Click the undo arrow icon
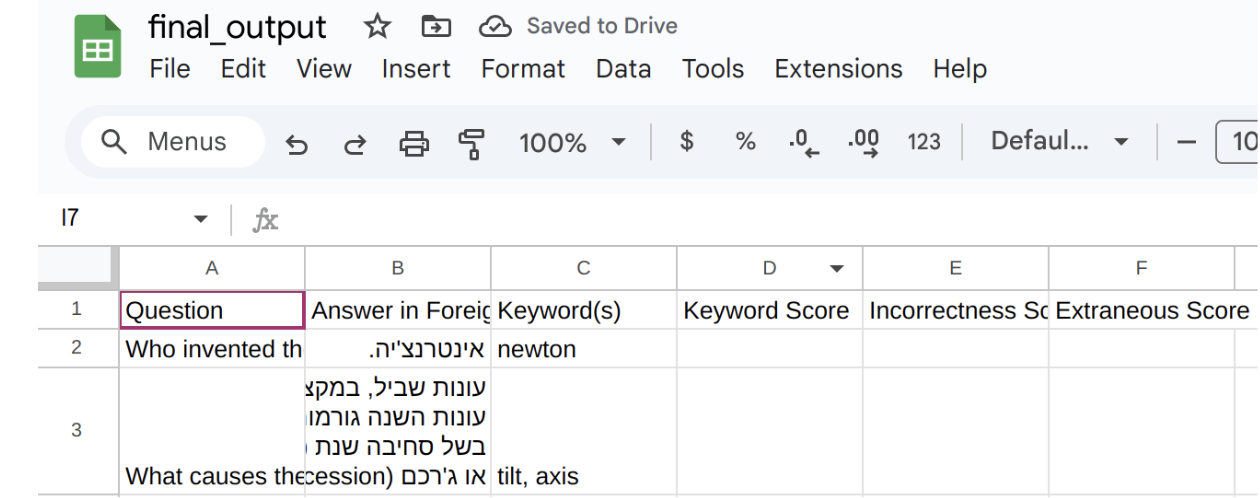 click(x=296, y=144)
